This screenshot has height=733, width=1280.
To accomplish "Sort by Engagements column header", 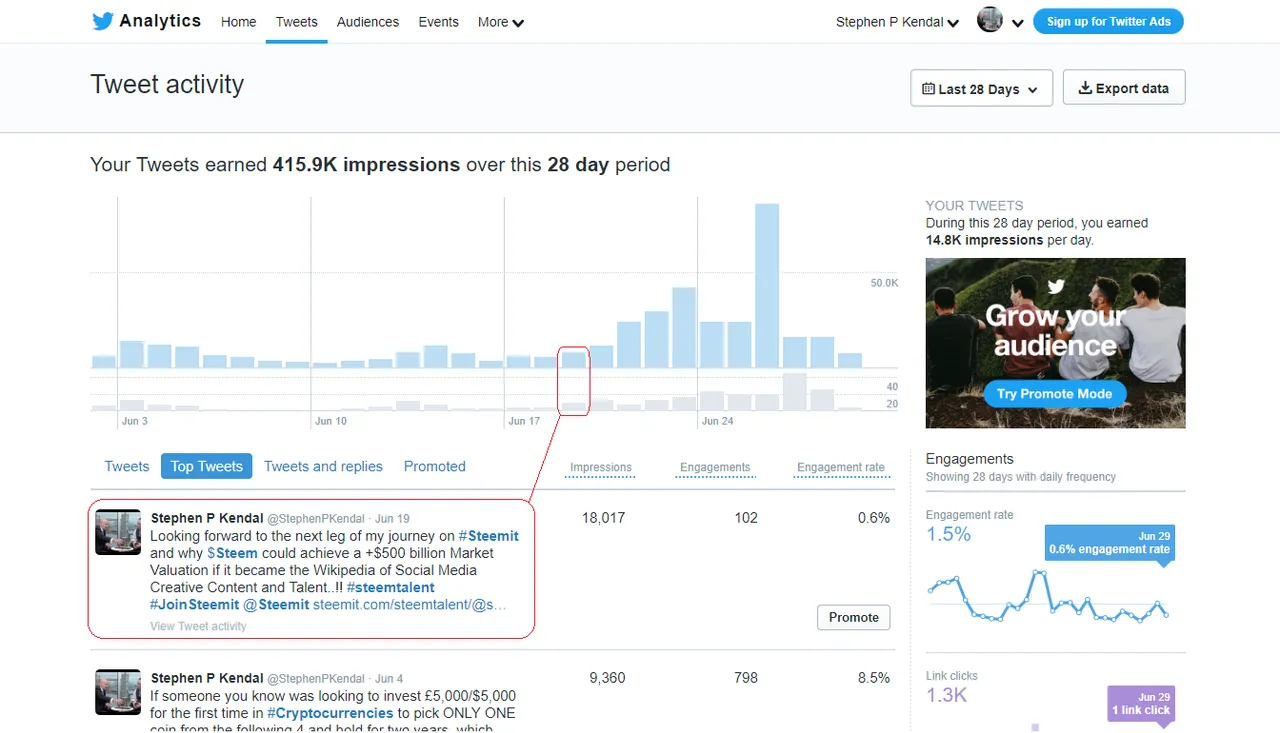I will pyautogui.click(x=715, y=467).
